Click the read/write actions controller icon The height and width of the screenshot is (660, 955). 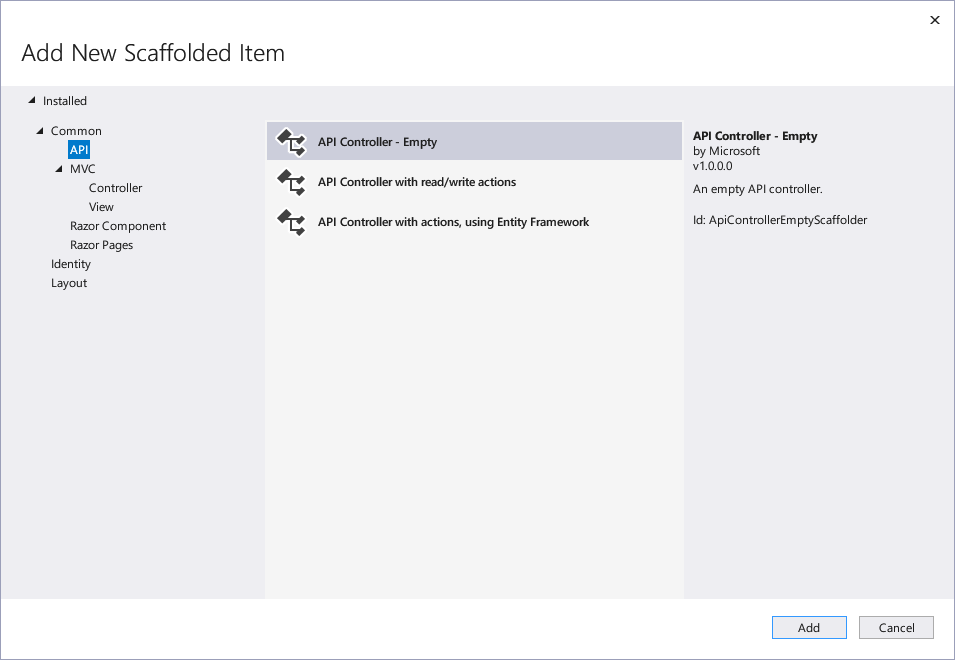(x=291, y=182)
